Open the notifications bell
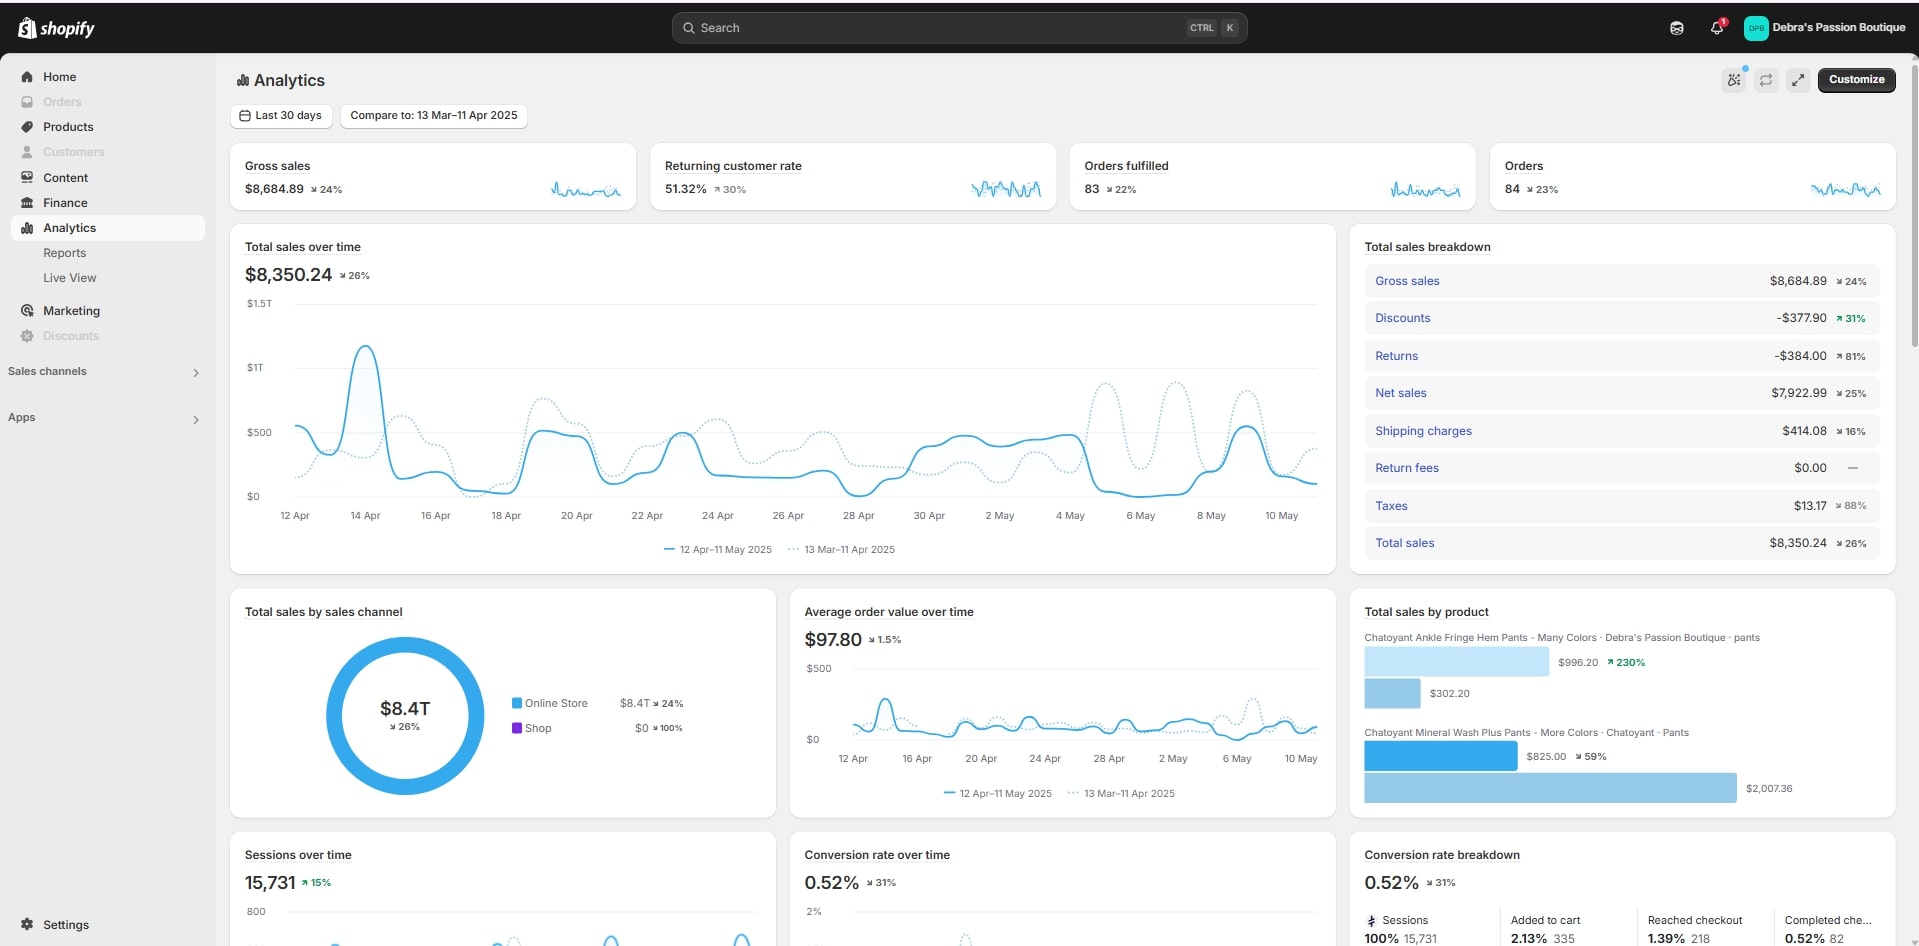This screenshot has width=1919, height=946. (1717, 28)
